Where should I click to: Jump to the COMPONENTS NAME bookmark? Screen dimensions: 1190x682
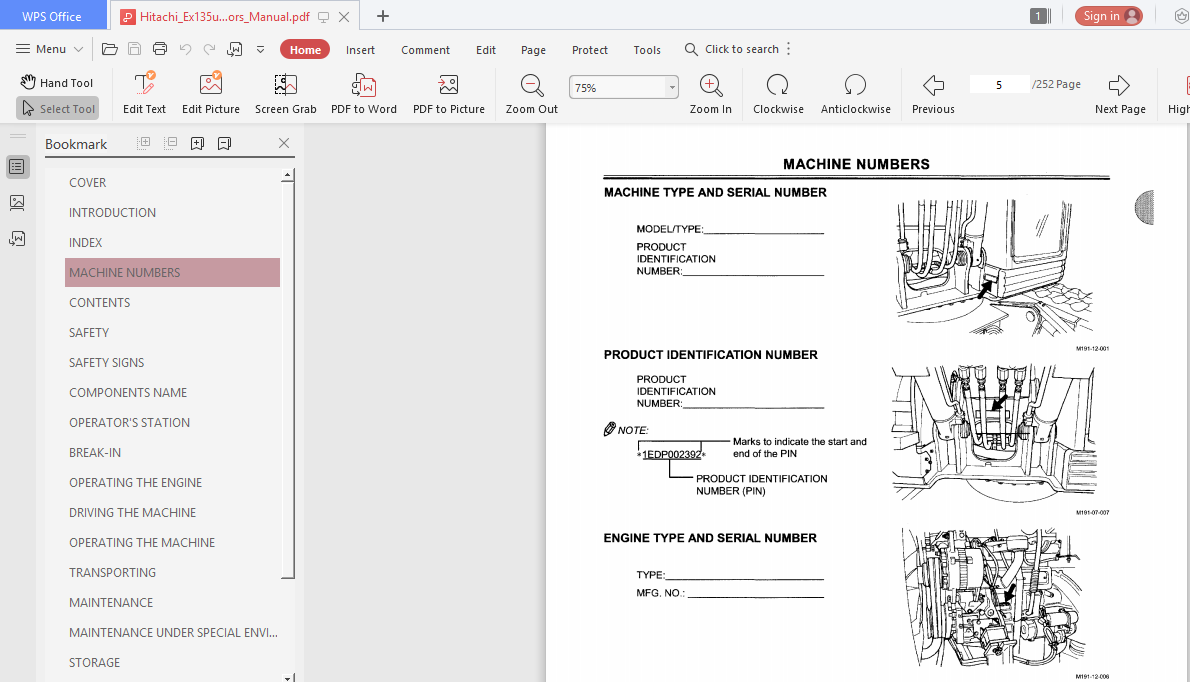click(x=128, y=393)
